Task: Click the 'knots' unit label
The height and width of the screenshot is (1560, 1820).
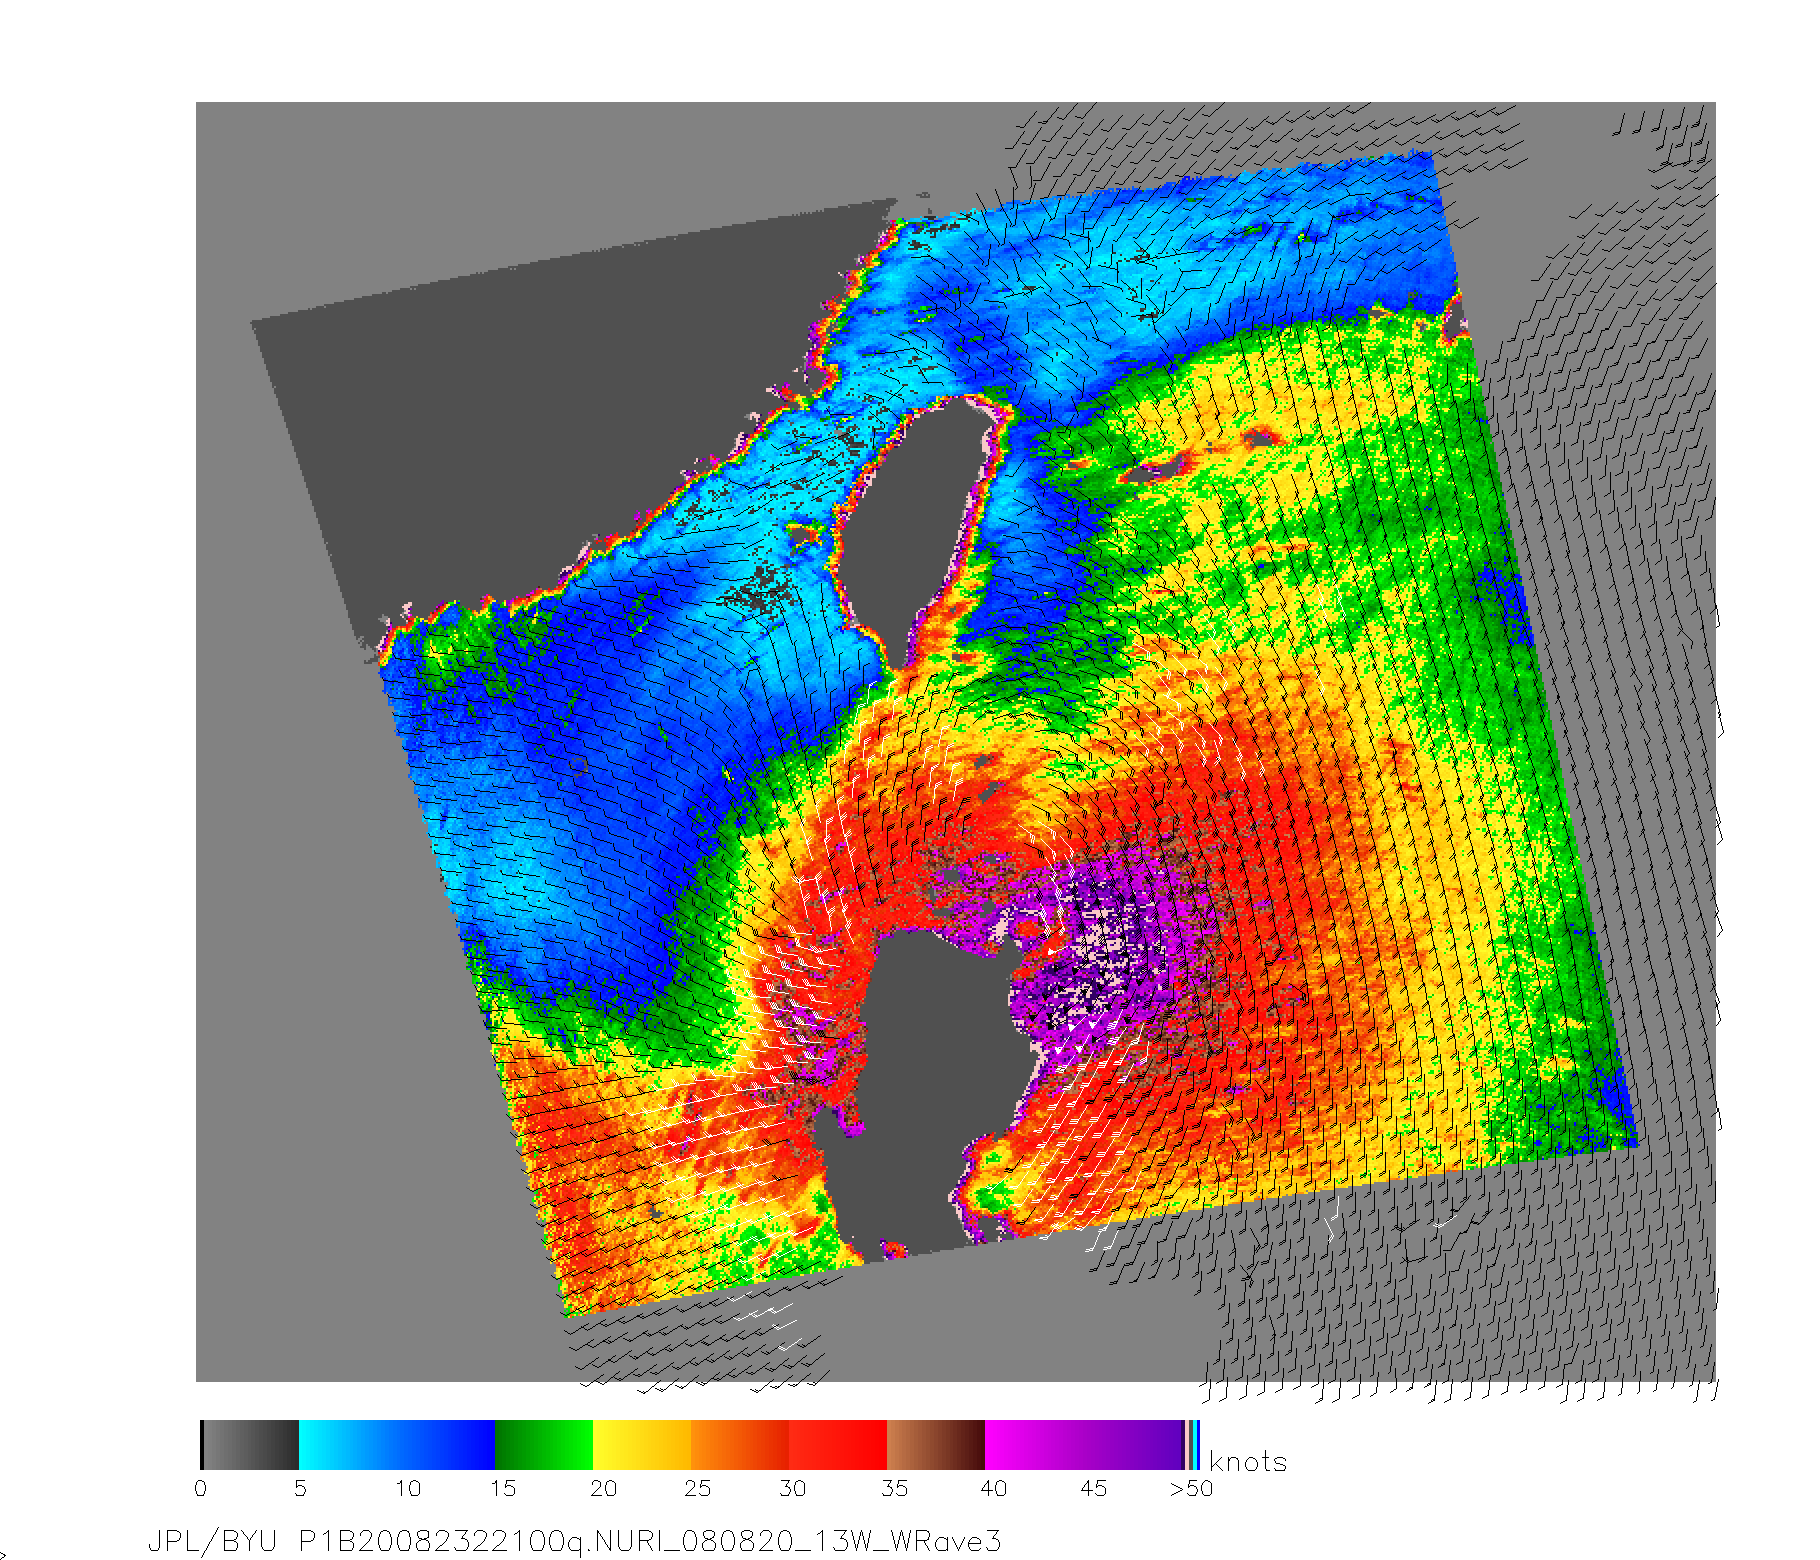Action: pos(1247,1461)
